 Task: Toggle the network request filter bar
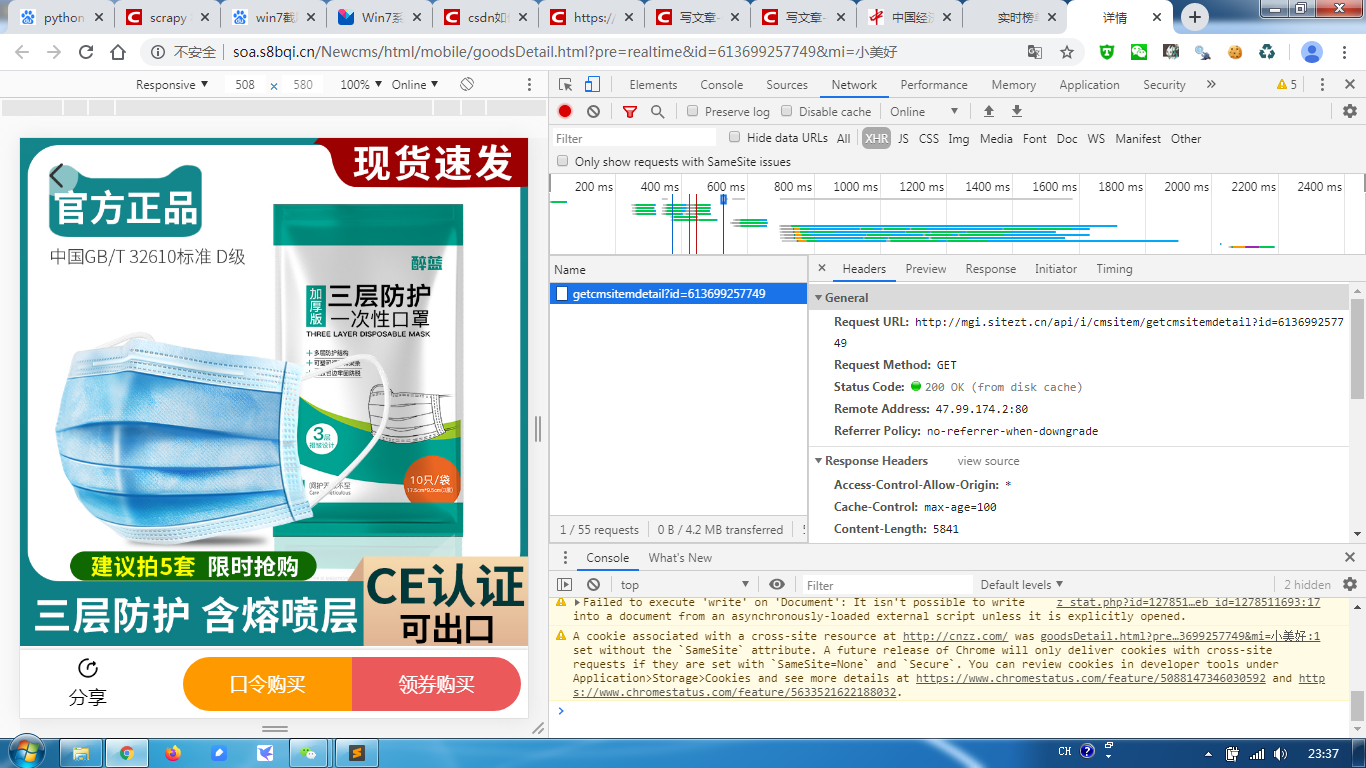627,111
